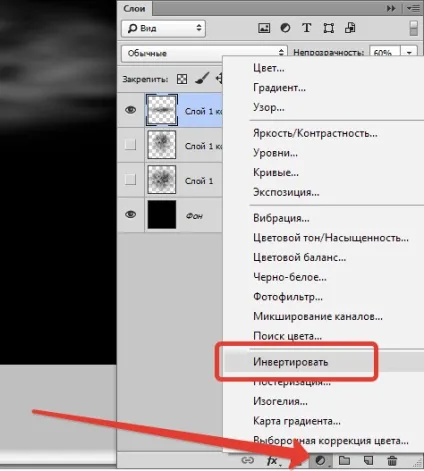Select Поиск цвета... adjustment
Viewport: 424px width, 471px height.
[287, 336]
